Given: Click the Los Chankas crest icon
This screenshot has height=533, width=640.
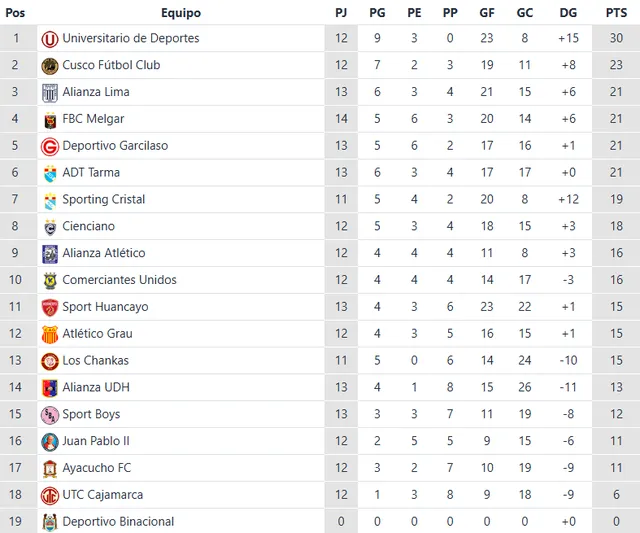Looking at the screenshot, I should (x=50, y=361).
